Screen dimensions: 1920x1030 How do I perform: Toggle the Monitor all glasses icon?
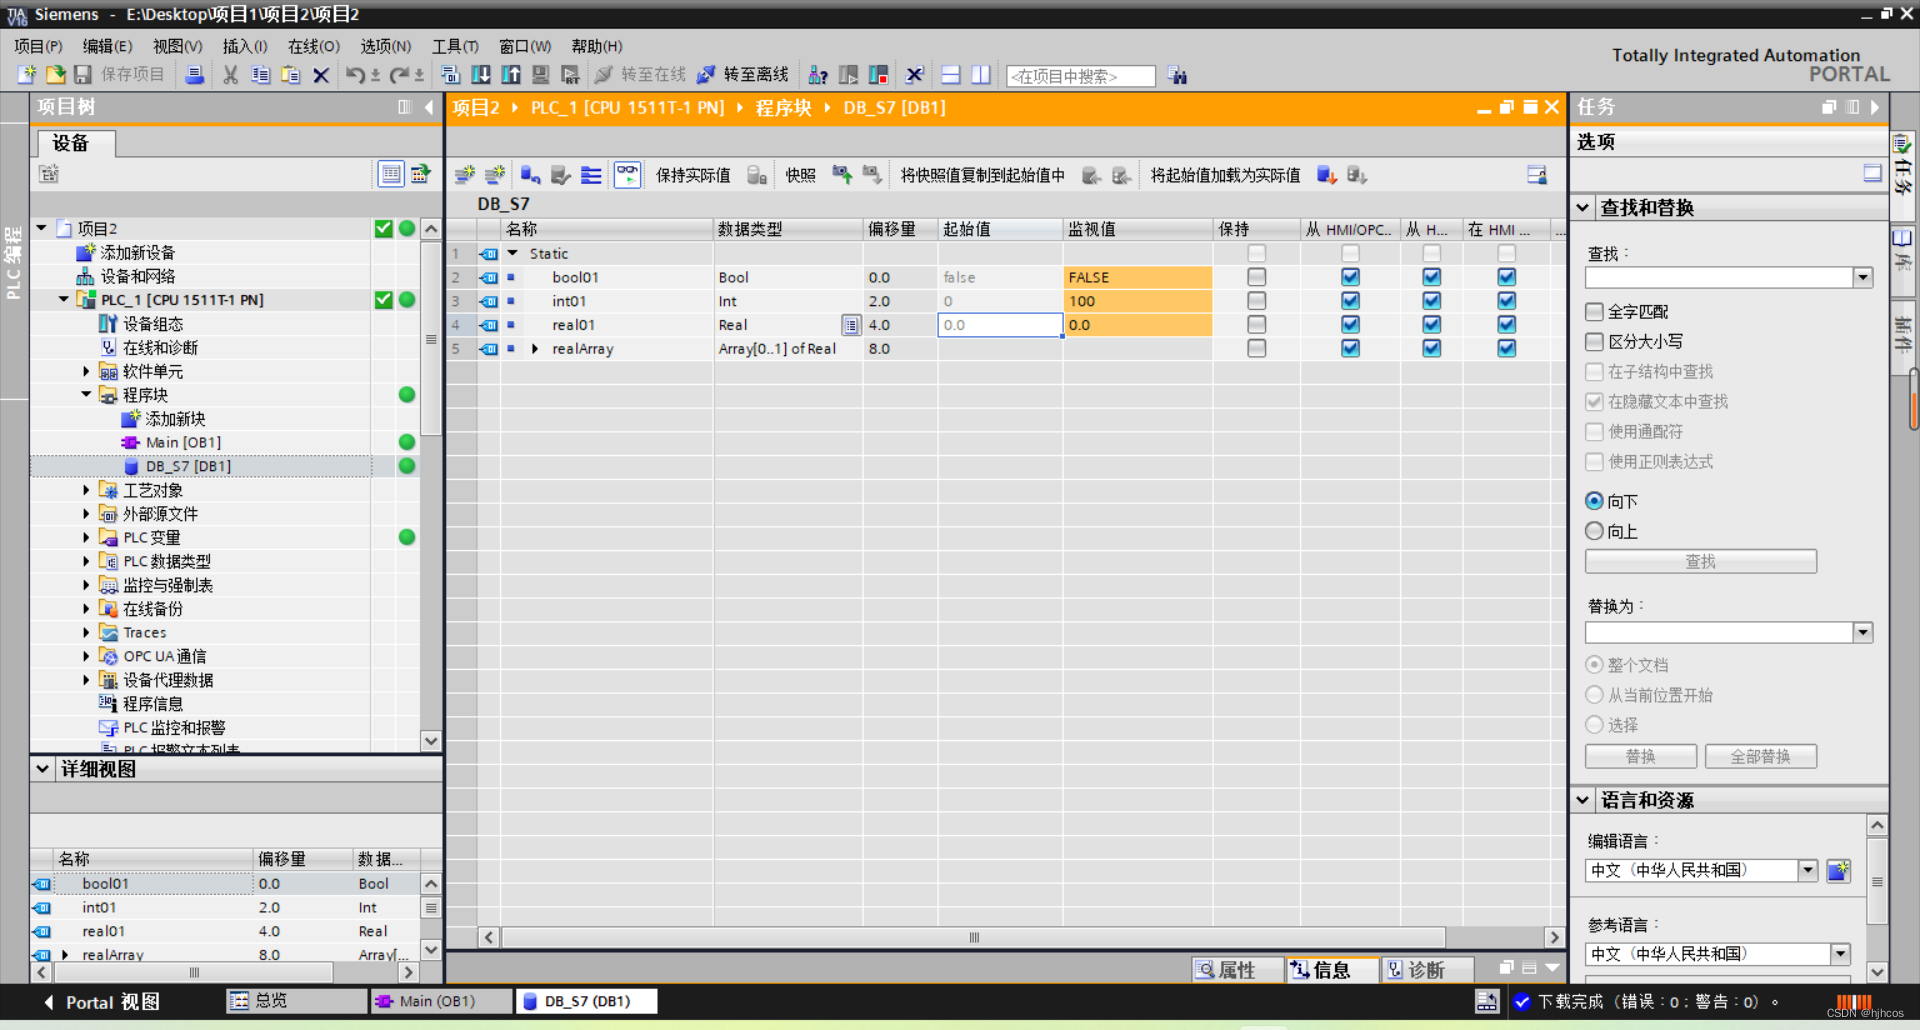[x=627, y=175]
